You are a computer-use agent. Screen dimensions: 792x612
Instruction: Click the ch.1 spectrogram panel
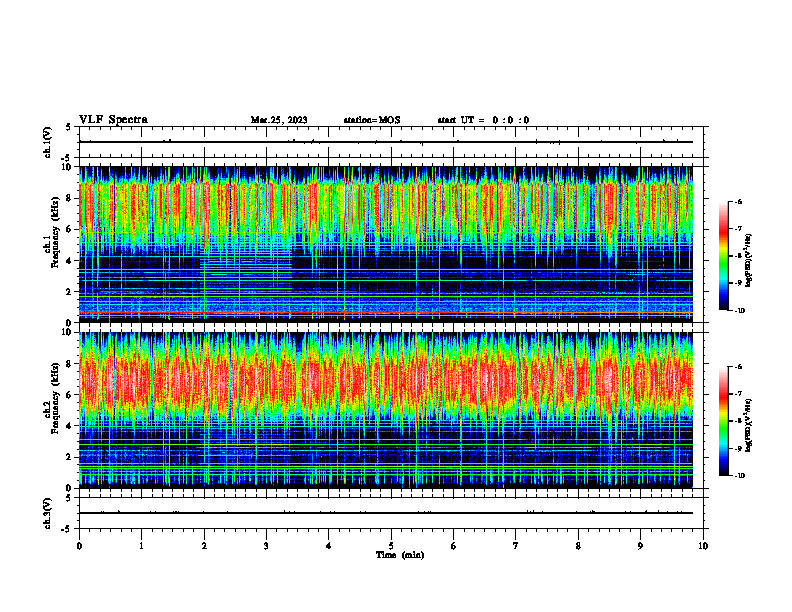click(x=386, y=244)
